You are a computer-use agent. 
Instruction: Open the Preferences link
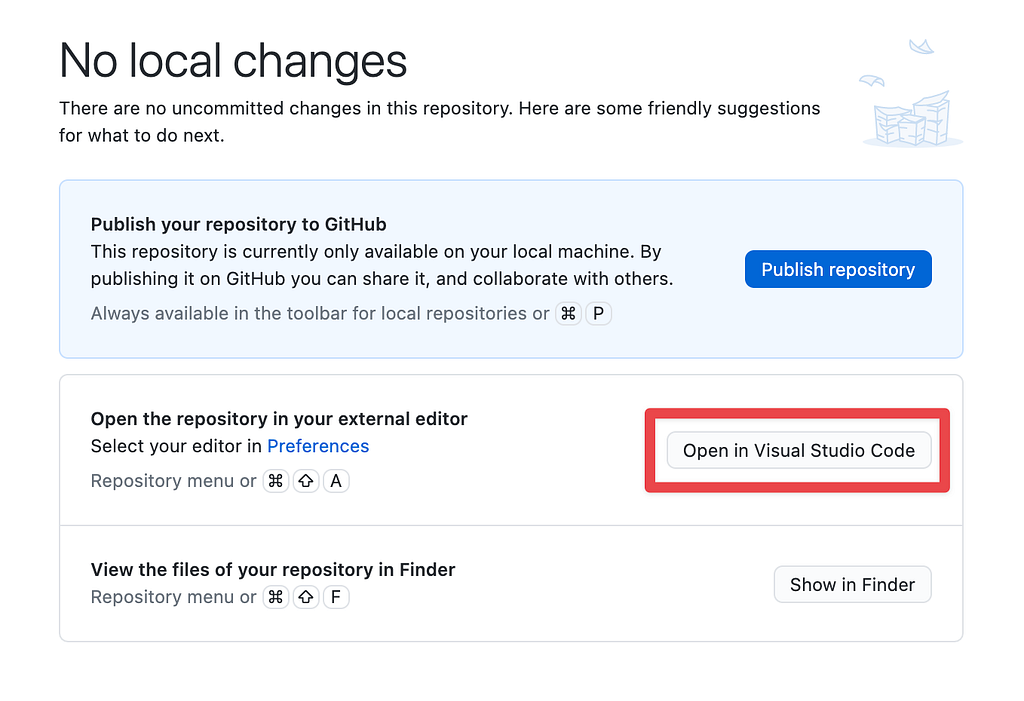coord(318,446)
